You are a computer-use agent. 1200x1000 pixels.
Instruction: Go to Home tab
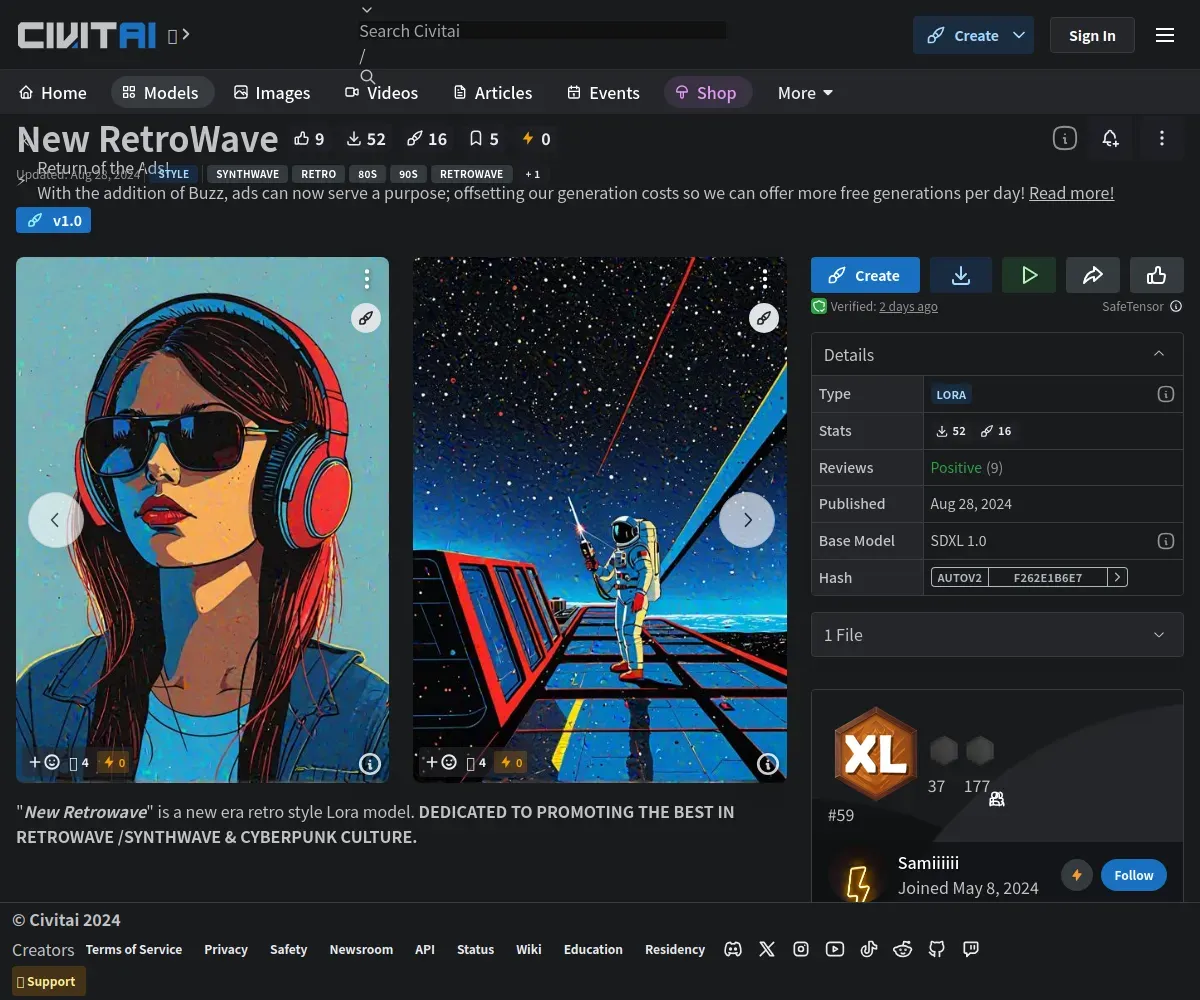coord(53,93)
